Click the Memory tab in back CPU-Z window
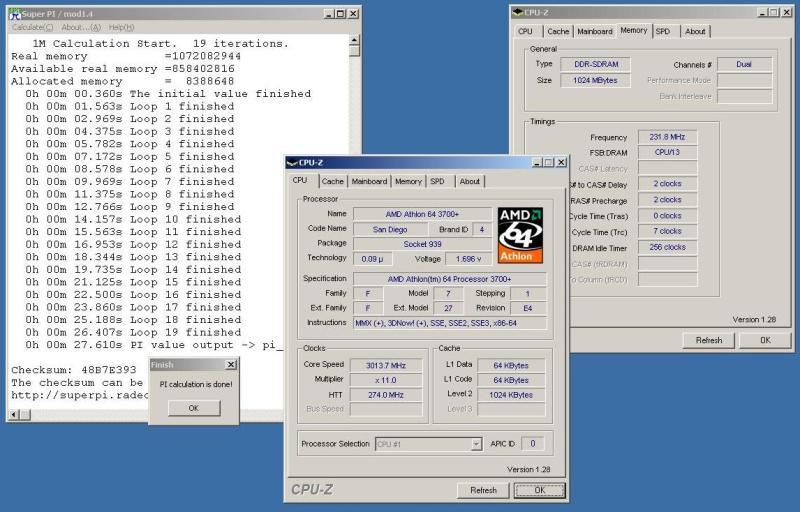The width and height of the screenshot is (800, 512). (634, 31)
